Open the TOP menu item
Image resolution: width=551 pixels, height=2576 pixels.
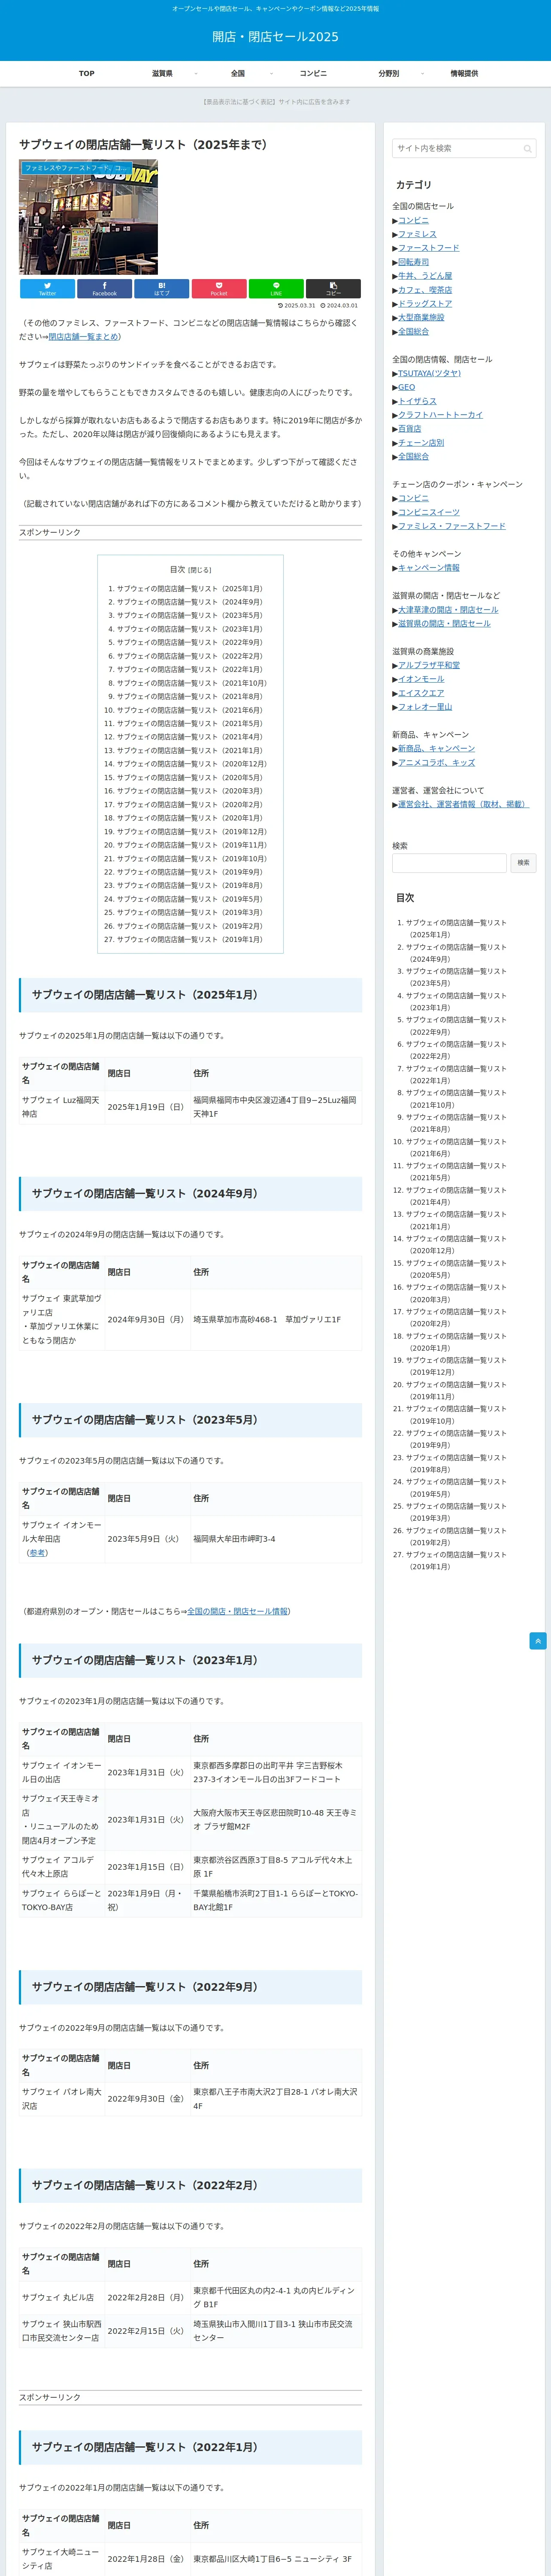click(x=87, y=73)
